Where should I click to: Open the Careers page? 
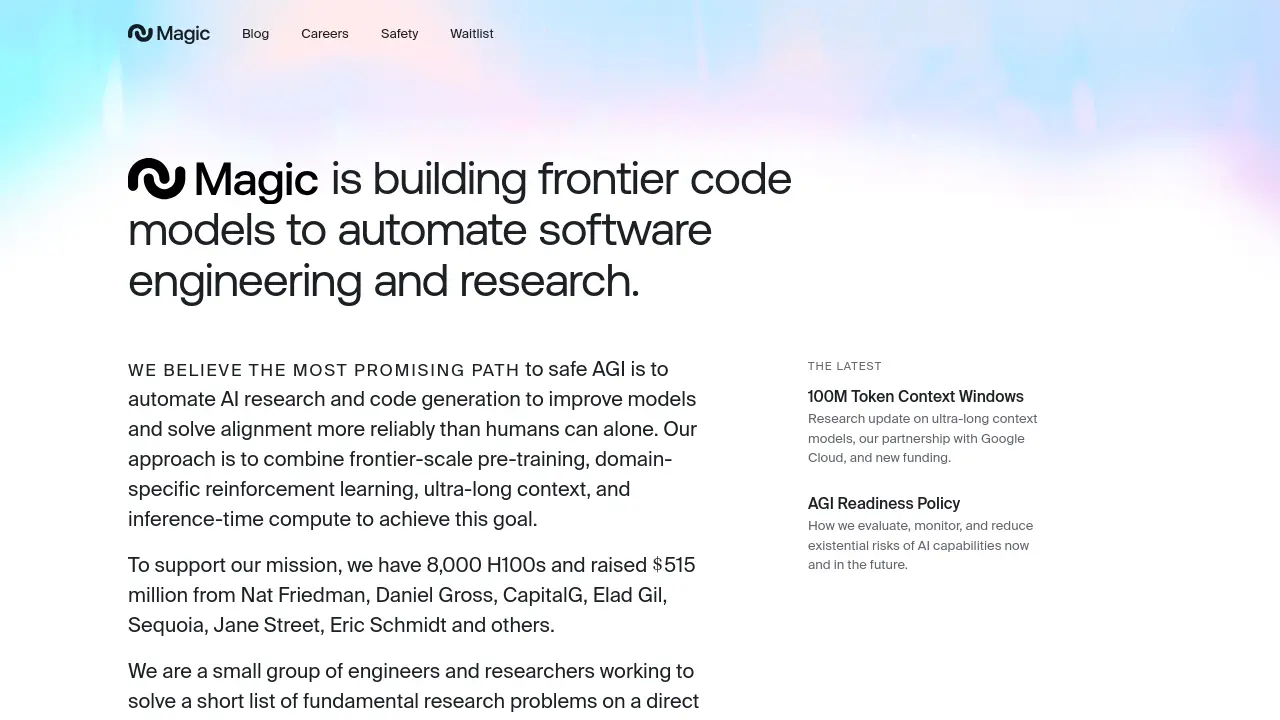[x=325, y=34]
